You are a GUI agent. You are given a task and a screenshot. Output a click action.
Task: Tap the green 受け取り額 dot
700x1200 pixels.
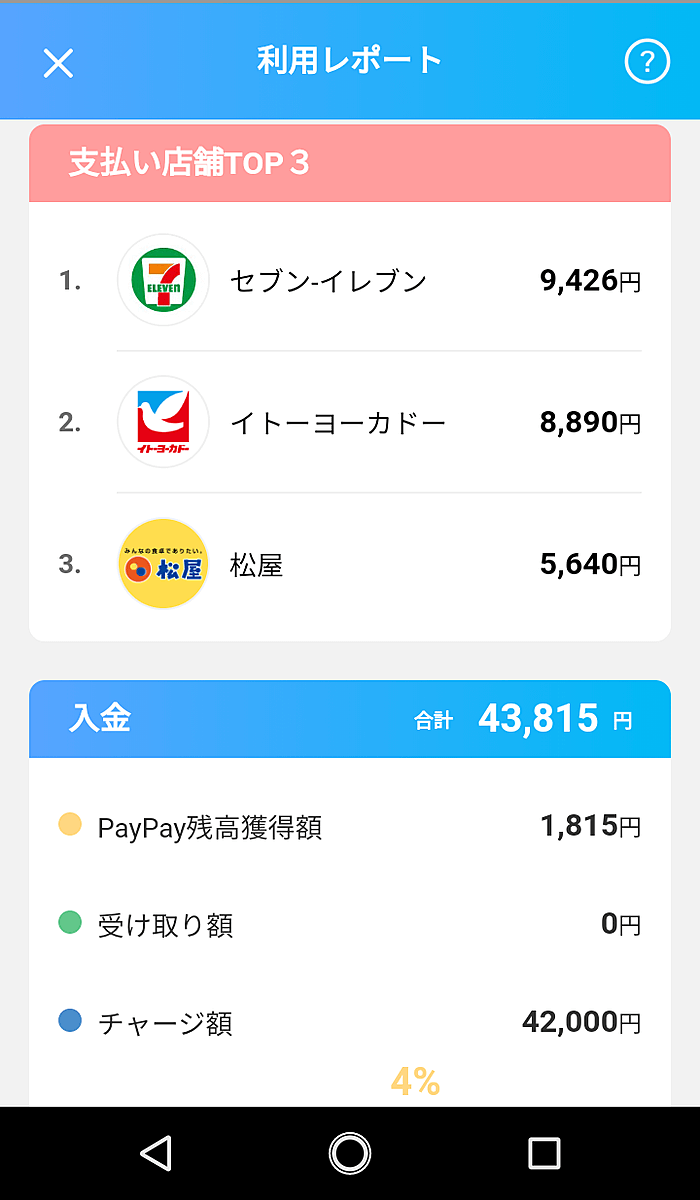coord(70,923)
